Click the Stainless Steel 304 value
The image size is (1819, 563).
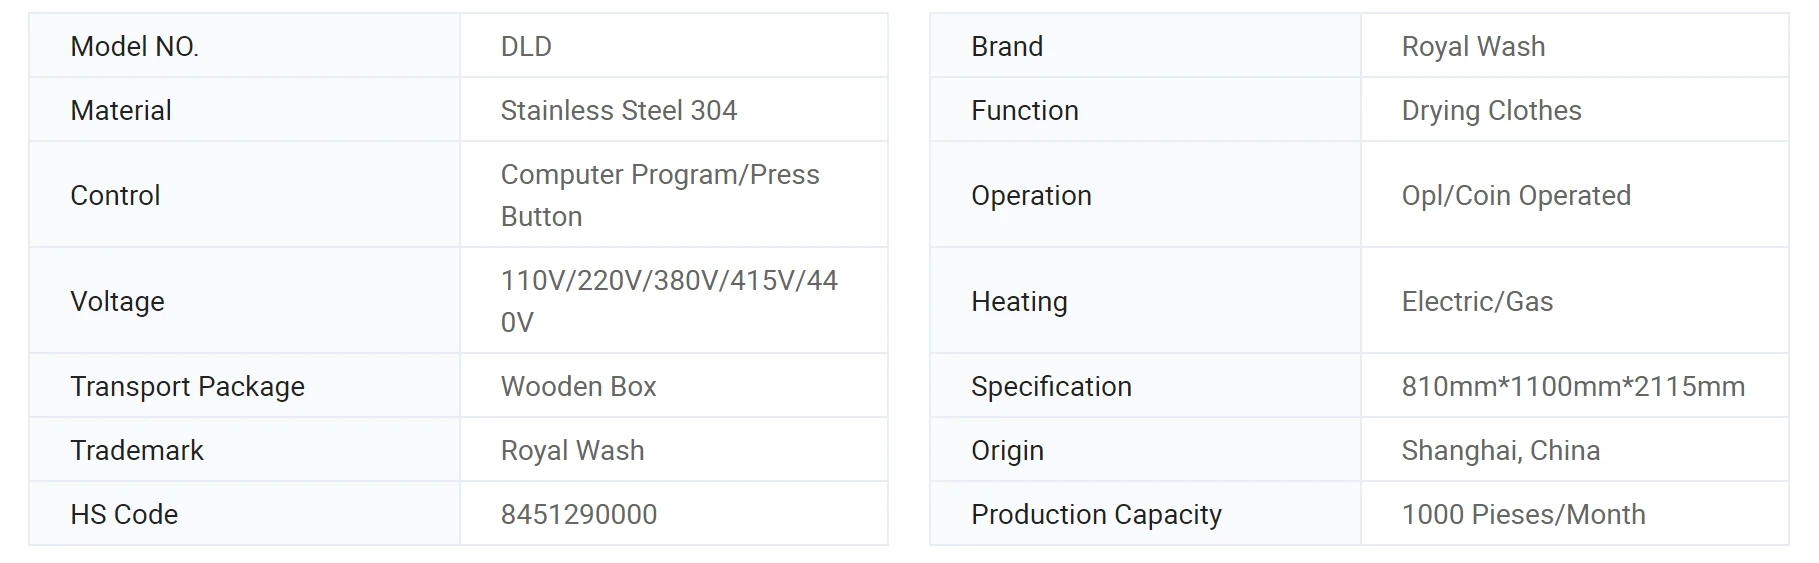618,110
